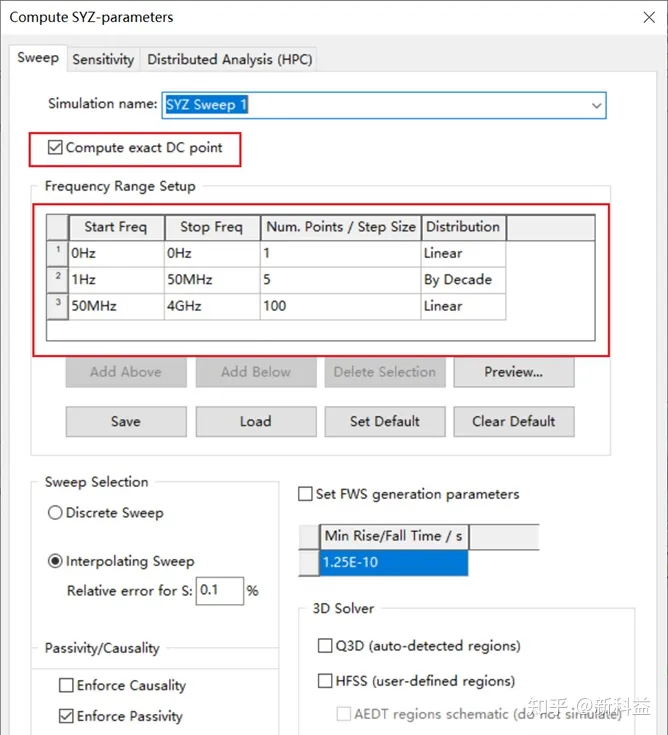Enable Q3D (auto-detected regions) checkbox
The height and width of the screenshot is (735, 668).
(x=325, y=646)
